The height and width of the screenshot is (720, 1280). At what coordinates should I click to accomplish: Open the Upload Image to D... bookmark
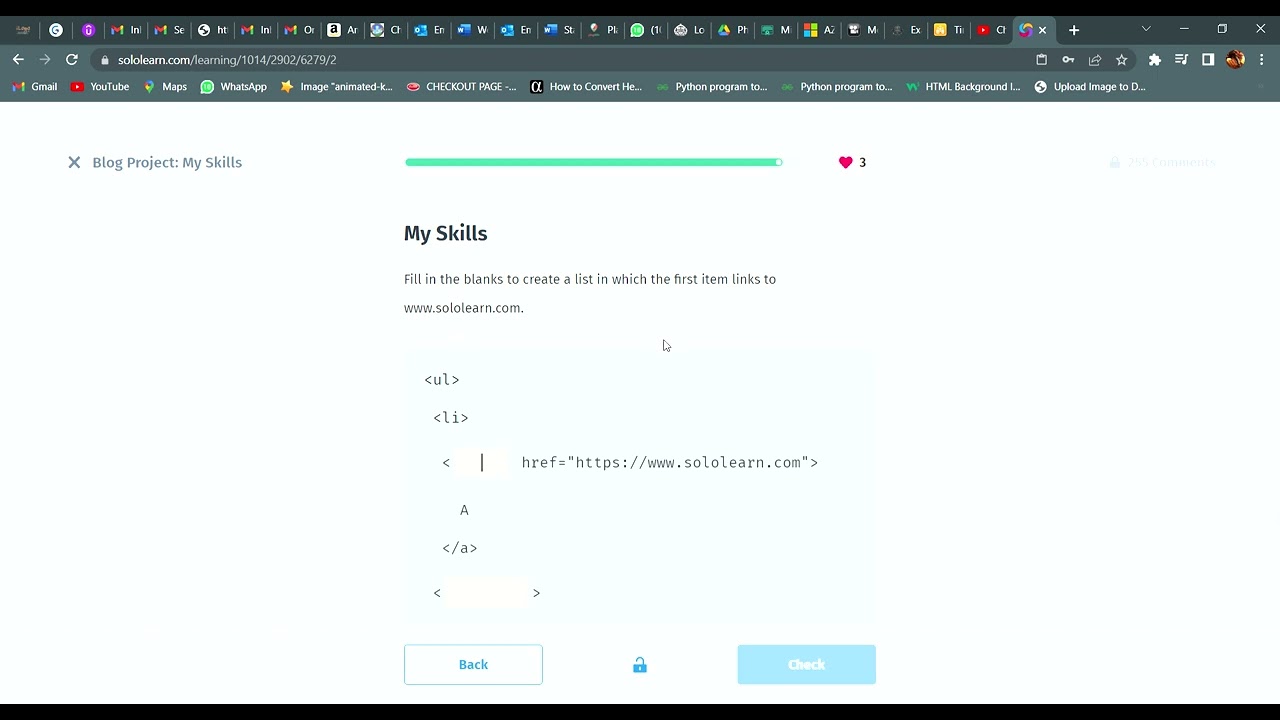pyautogui.click(x=1090, y=87)
